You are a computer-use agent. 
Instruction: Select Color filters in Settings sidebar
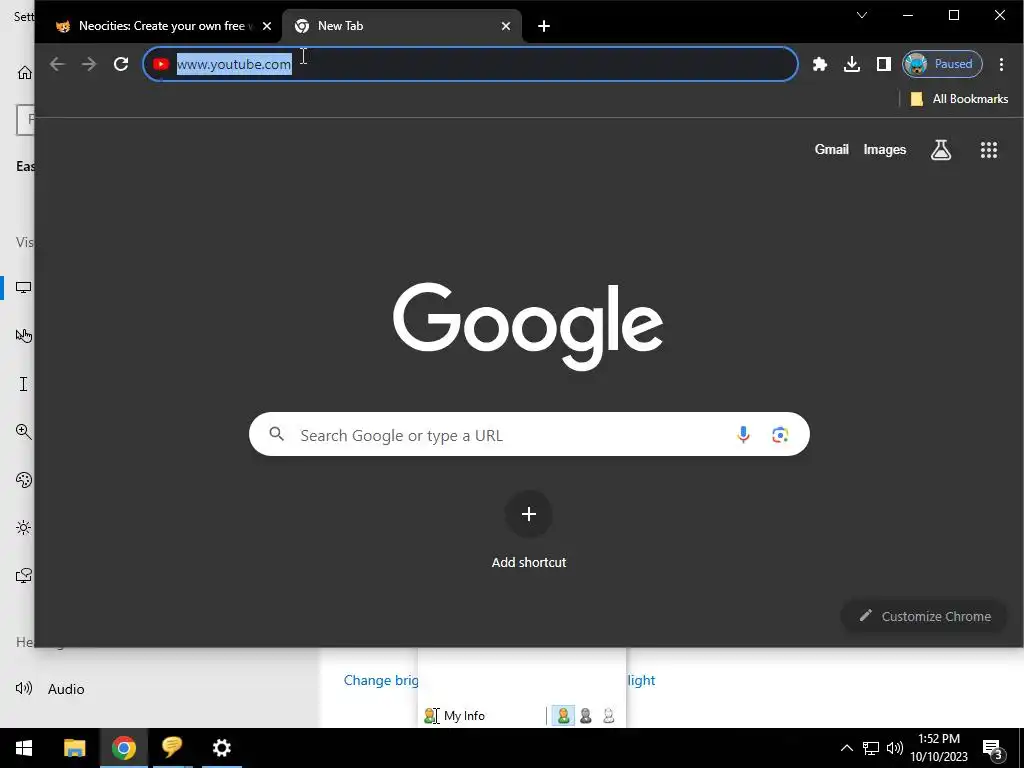[x=24, y=480]
